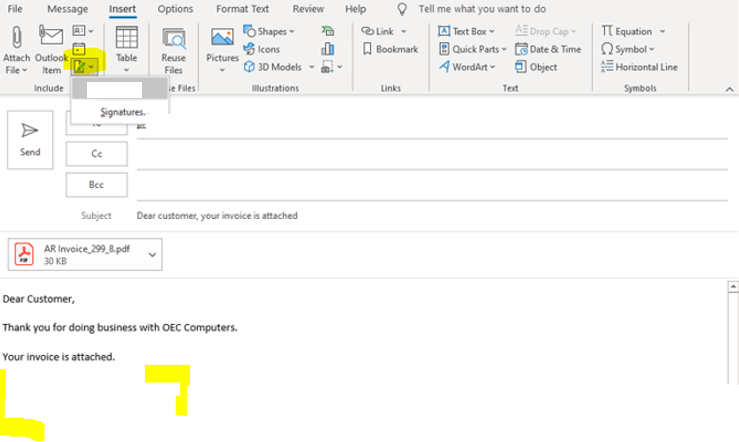Choose Signatures... from the dropdown menu
The width and height of the screenshot is (739, 442).
tap(124, 112)
